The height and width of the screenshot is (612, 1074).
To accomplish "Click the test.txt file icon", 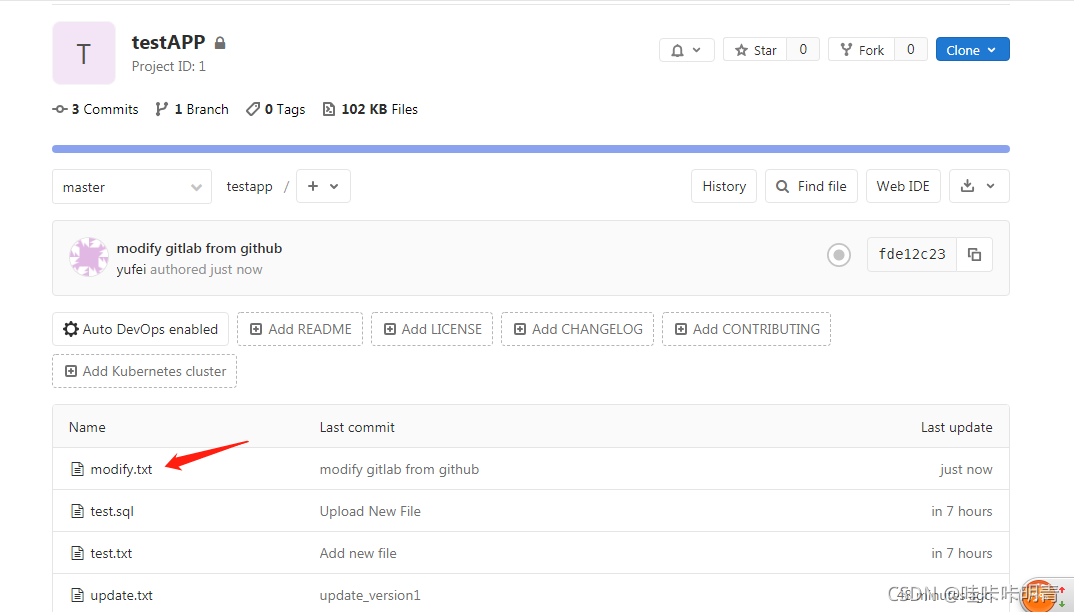I will (77, 552).
